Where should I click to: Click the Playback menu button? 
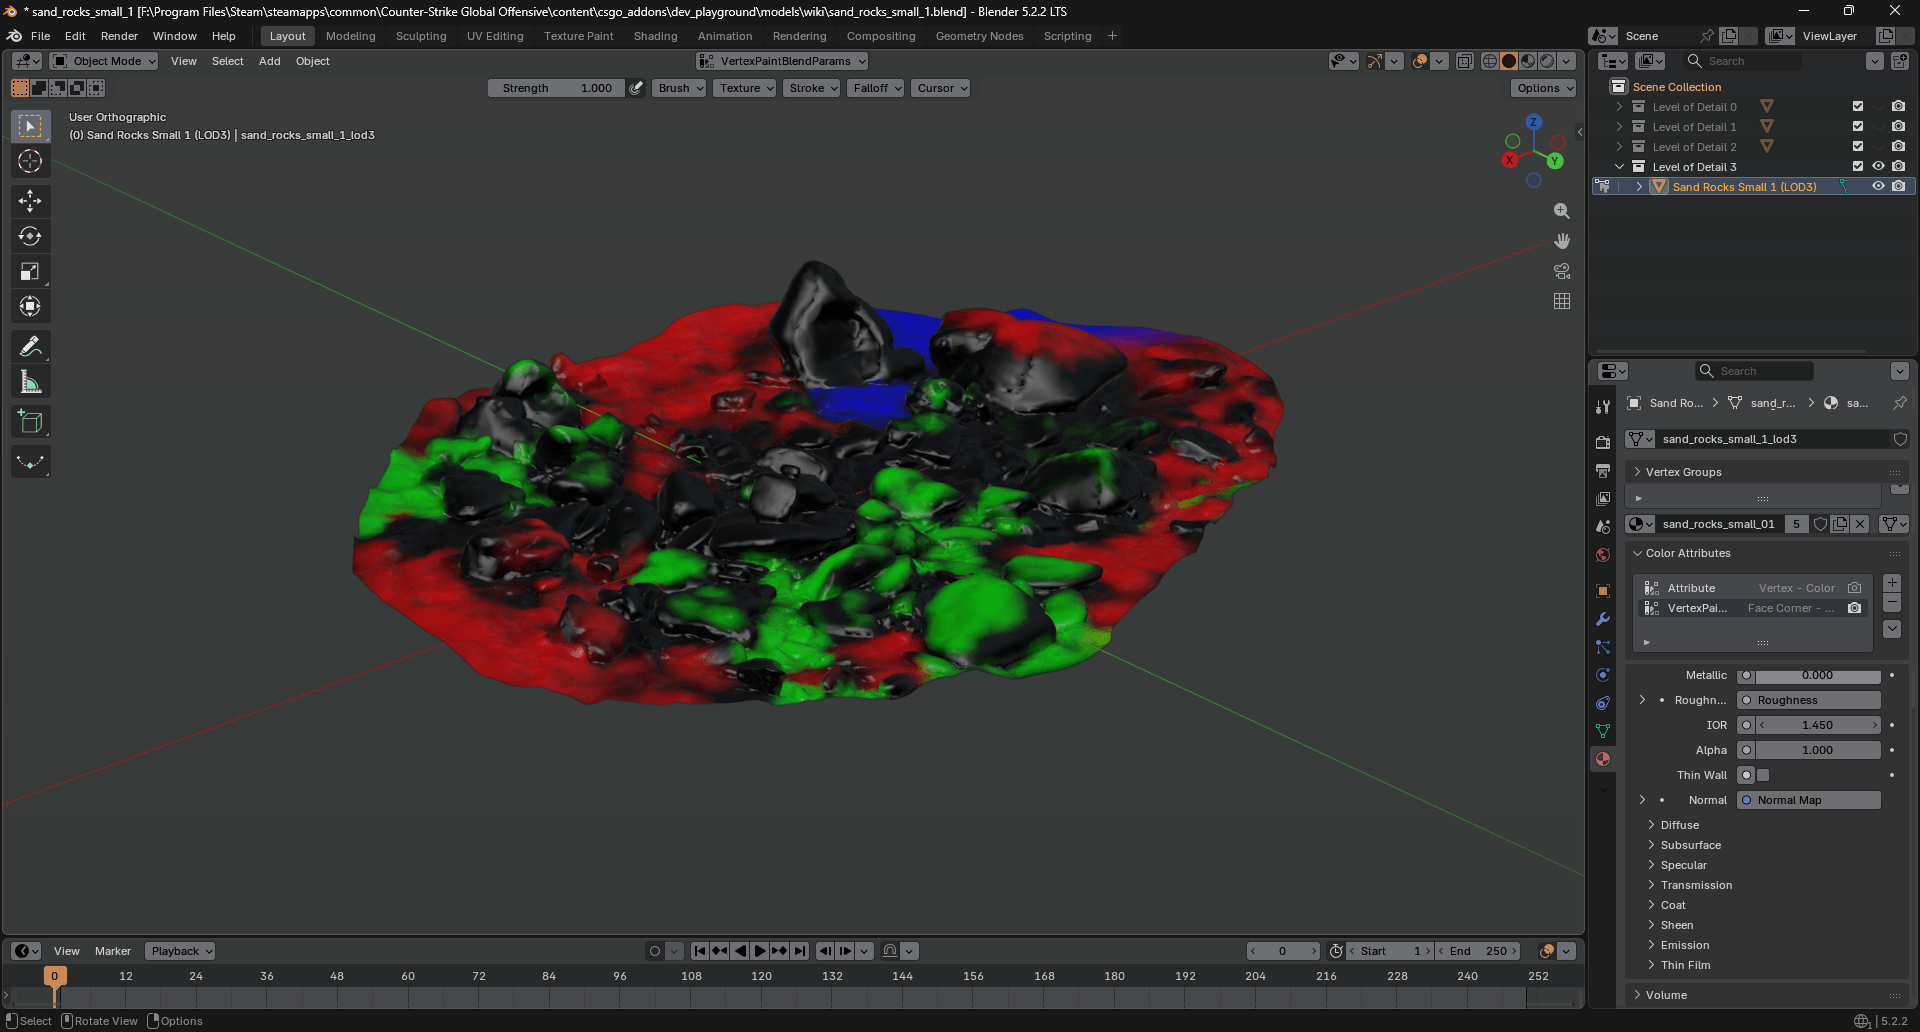pyautogui.click(x=180, y=951)
